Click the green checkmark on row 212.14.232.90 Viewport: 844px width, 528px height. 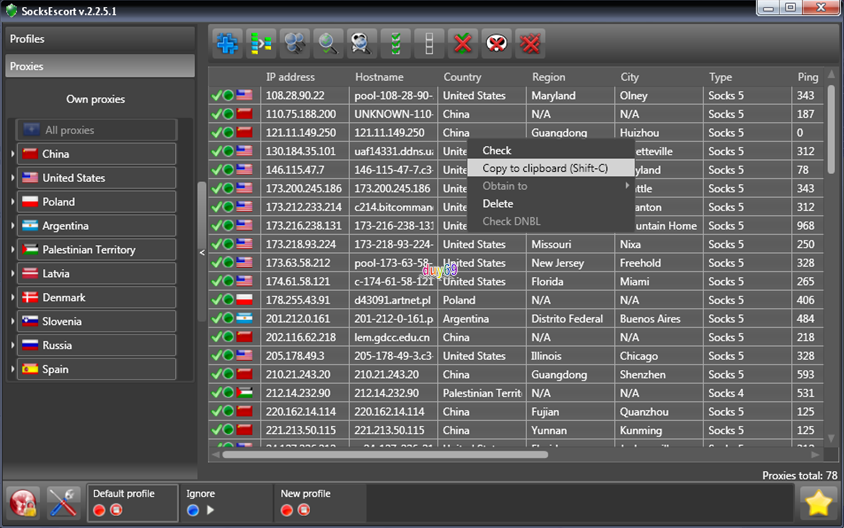[216, 393]
